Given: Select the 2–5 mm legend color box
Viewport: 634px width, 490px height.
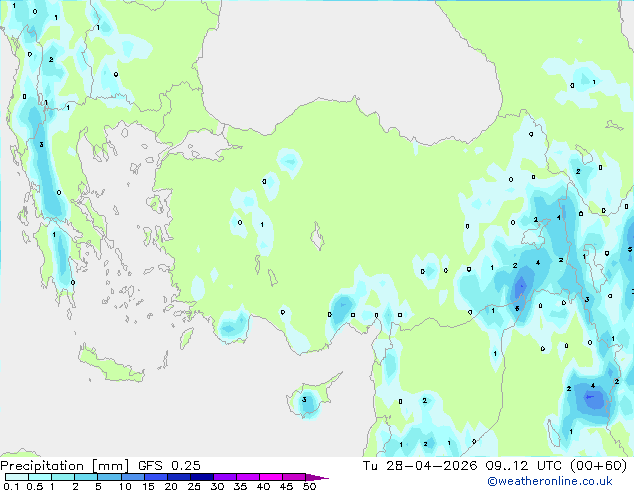Looking at the screenshot, I should [86, 477].
